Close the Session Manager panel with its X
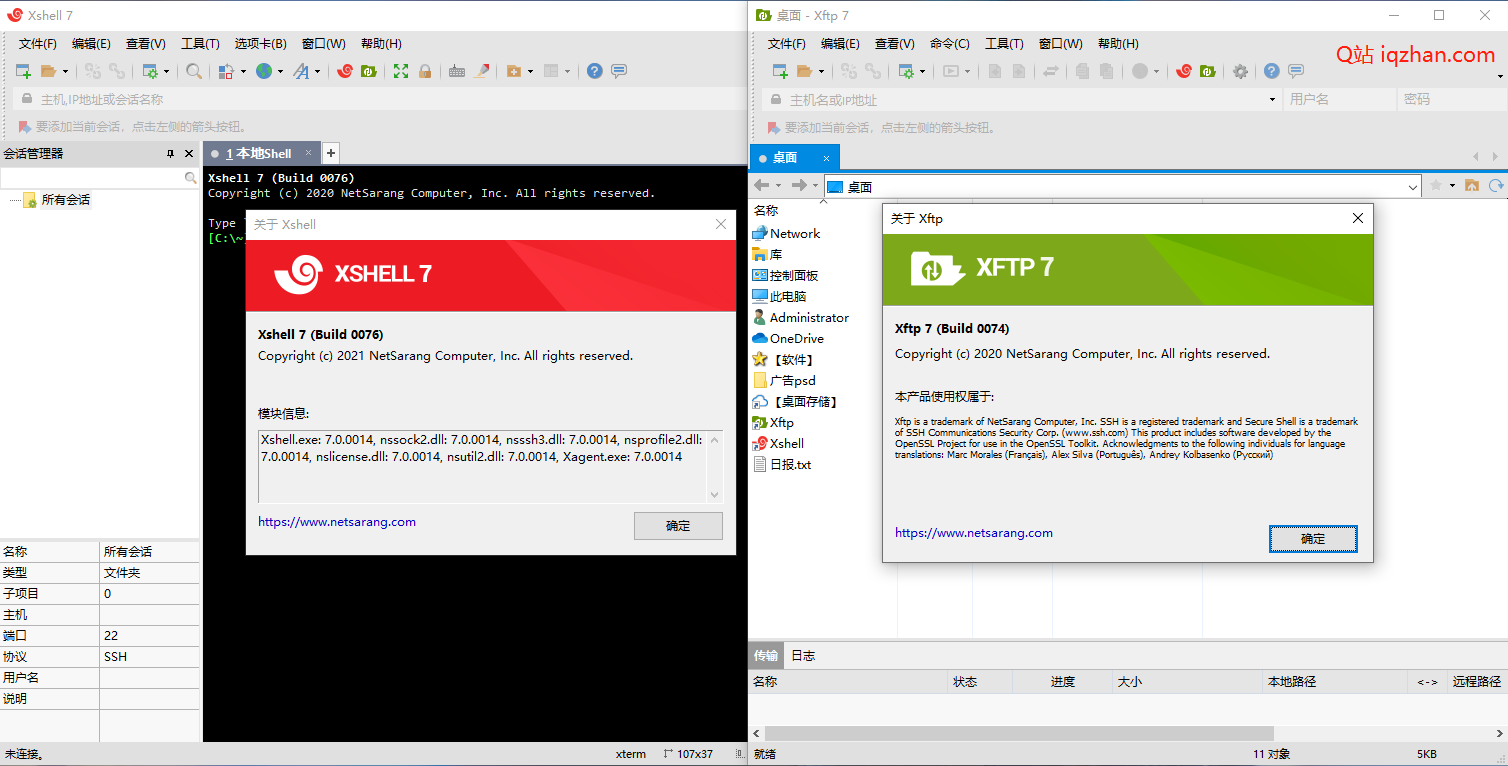 coord(189,154)
